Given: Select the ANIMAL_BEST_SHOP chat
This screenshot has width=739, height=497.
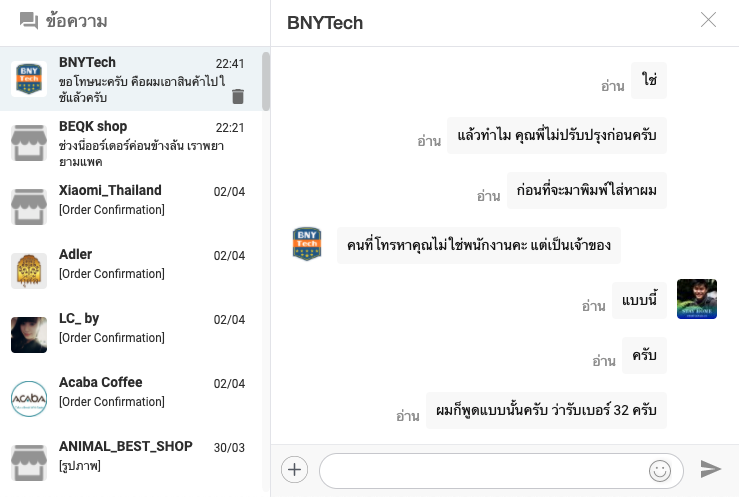Looking at the screenshot, I should [x=135, y=455].
